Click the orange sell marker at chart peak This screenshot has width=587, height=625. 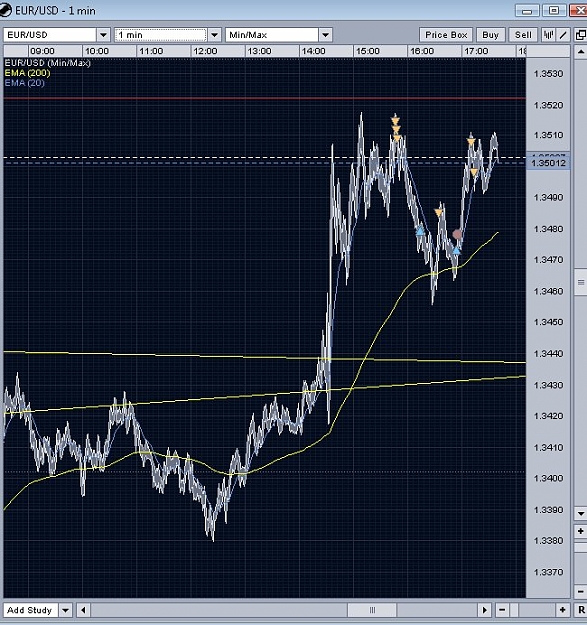click(395, 121)
